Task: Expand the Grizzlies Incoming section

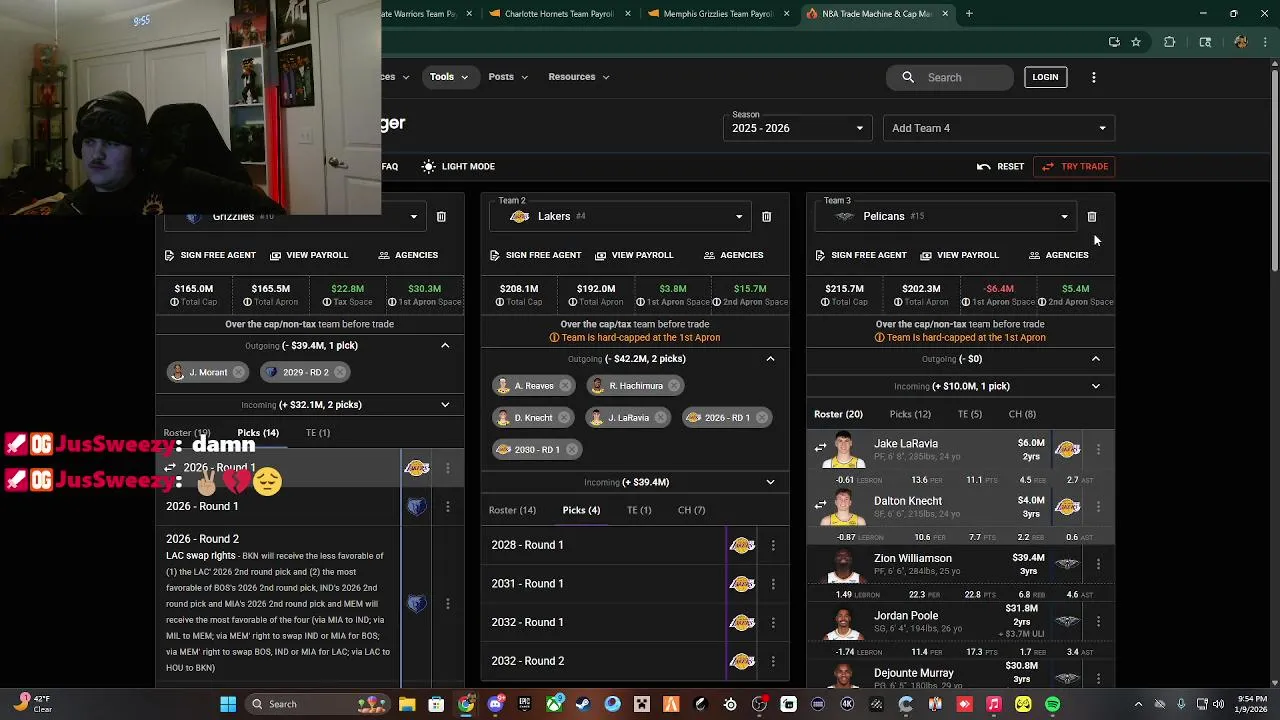Action: click(445, 405)
